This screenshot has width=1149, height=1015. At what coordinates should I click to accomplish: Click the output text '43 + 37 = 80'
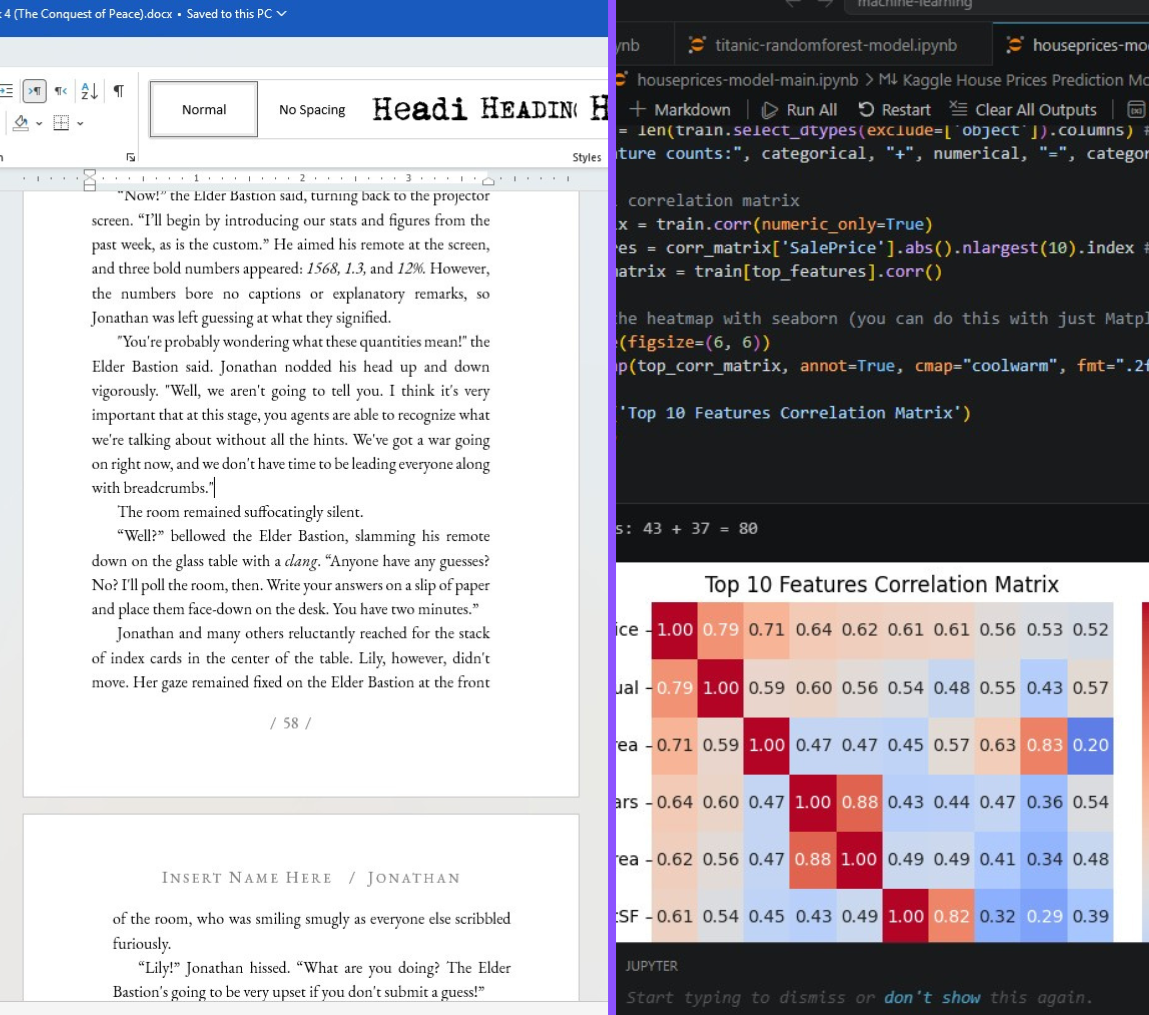[700, 528]
